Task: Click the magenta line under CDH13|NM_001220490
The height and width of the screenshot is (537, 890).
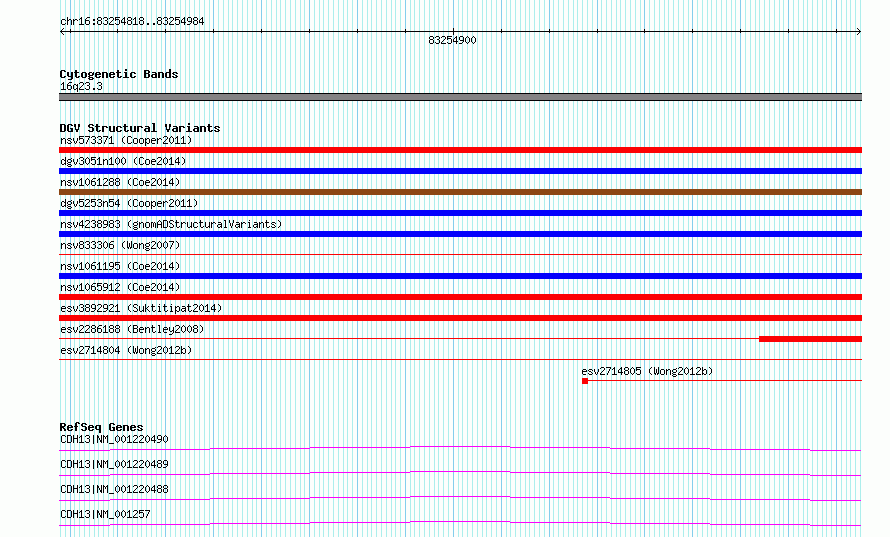Action: click(x=460, y=448)
